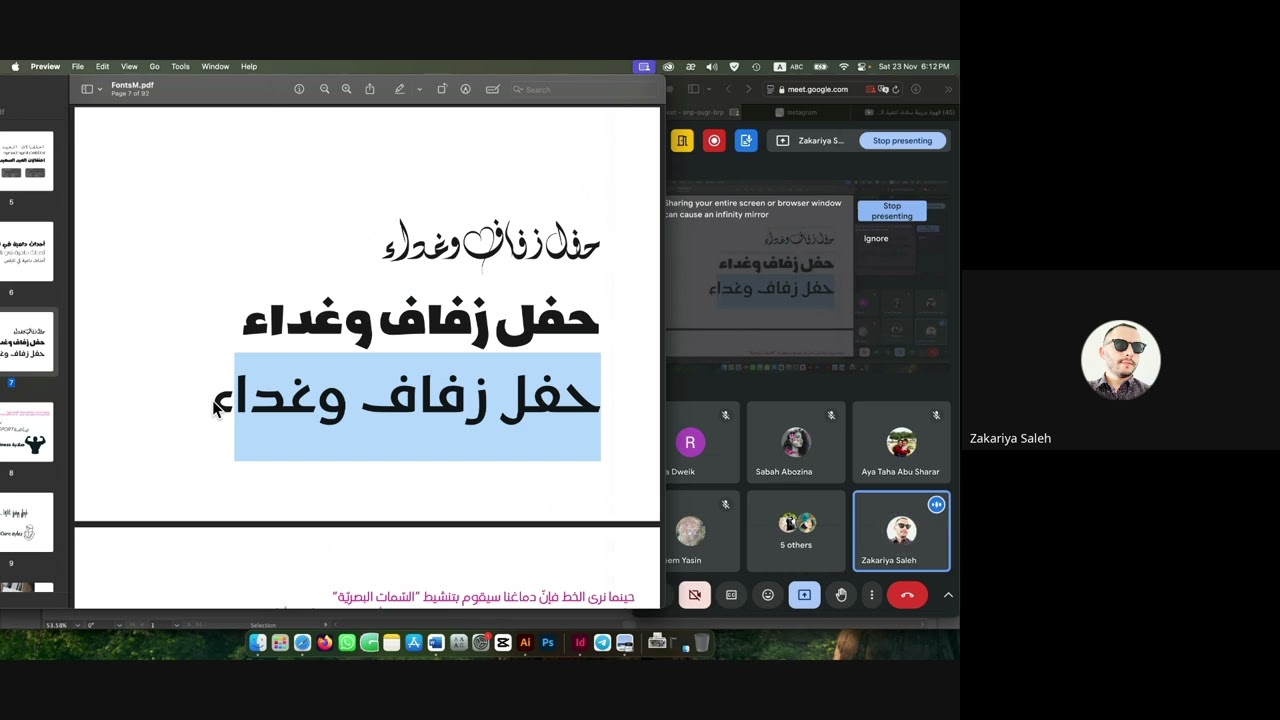1280x720 pixels.
Task: Open the File menu
Action: click(77, 67)
